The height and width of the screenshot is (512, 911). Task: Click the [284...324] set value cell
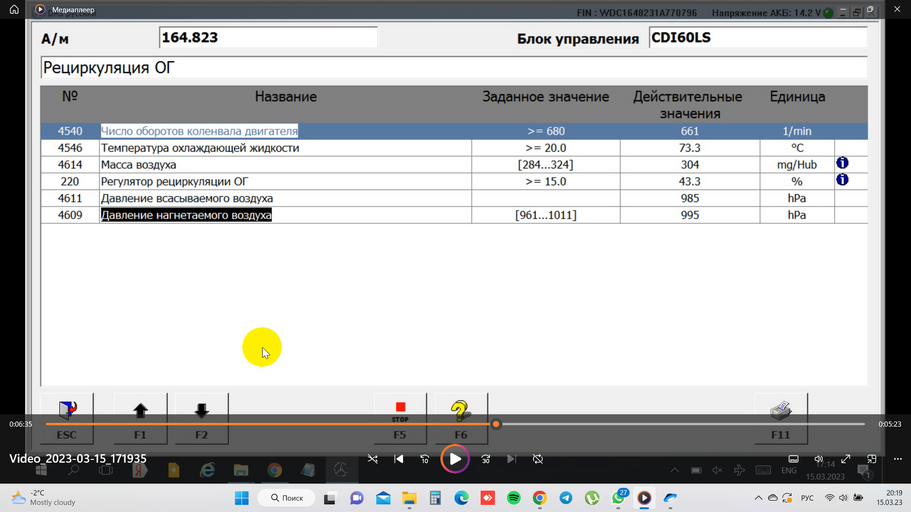(x=546, y=164)
